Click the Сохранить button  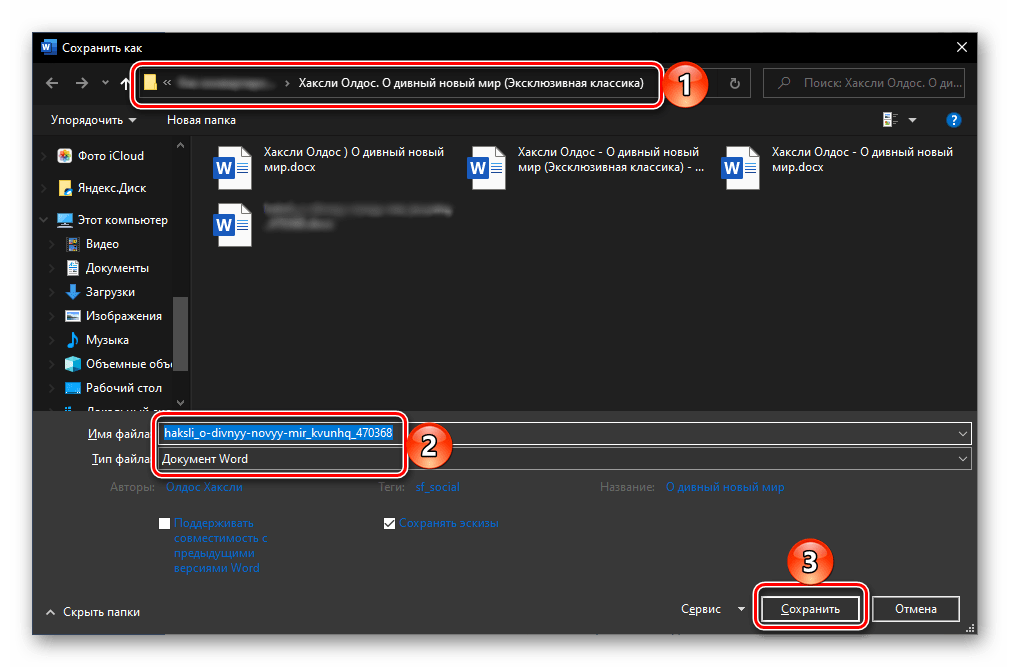point(810,609)
